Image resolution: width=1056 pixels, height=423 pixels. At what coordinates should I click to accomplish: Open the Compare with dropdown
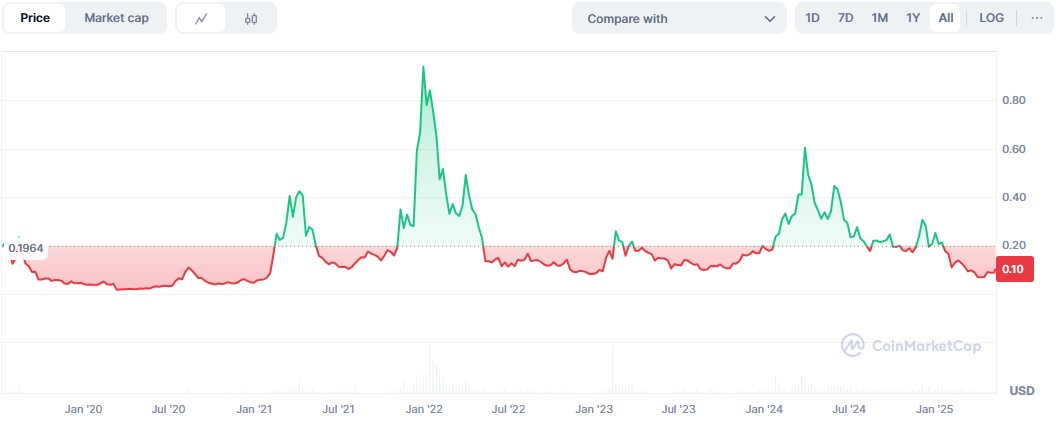tap(679, 18)
